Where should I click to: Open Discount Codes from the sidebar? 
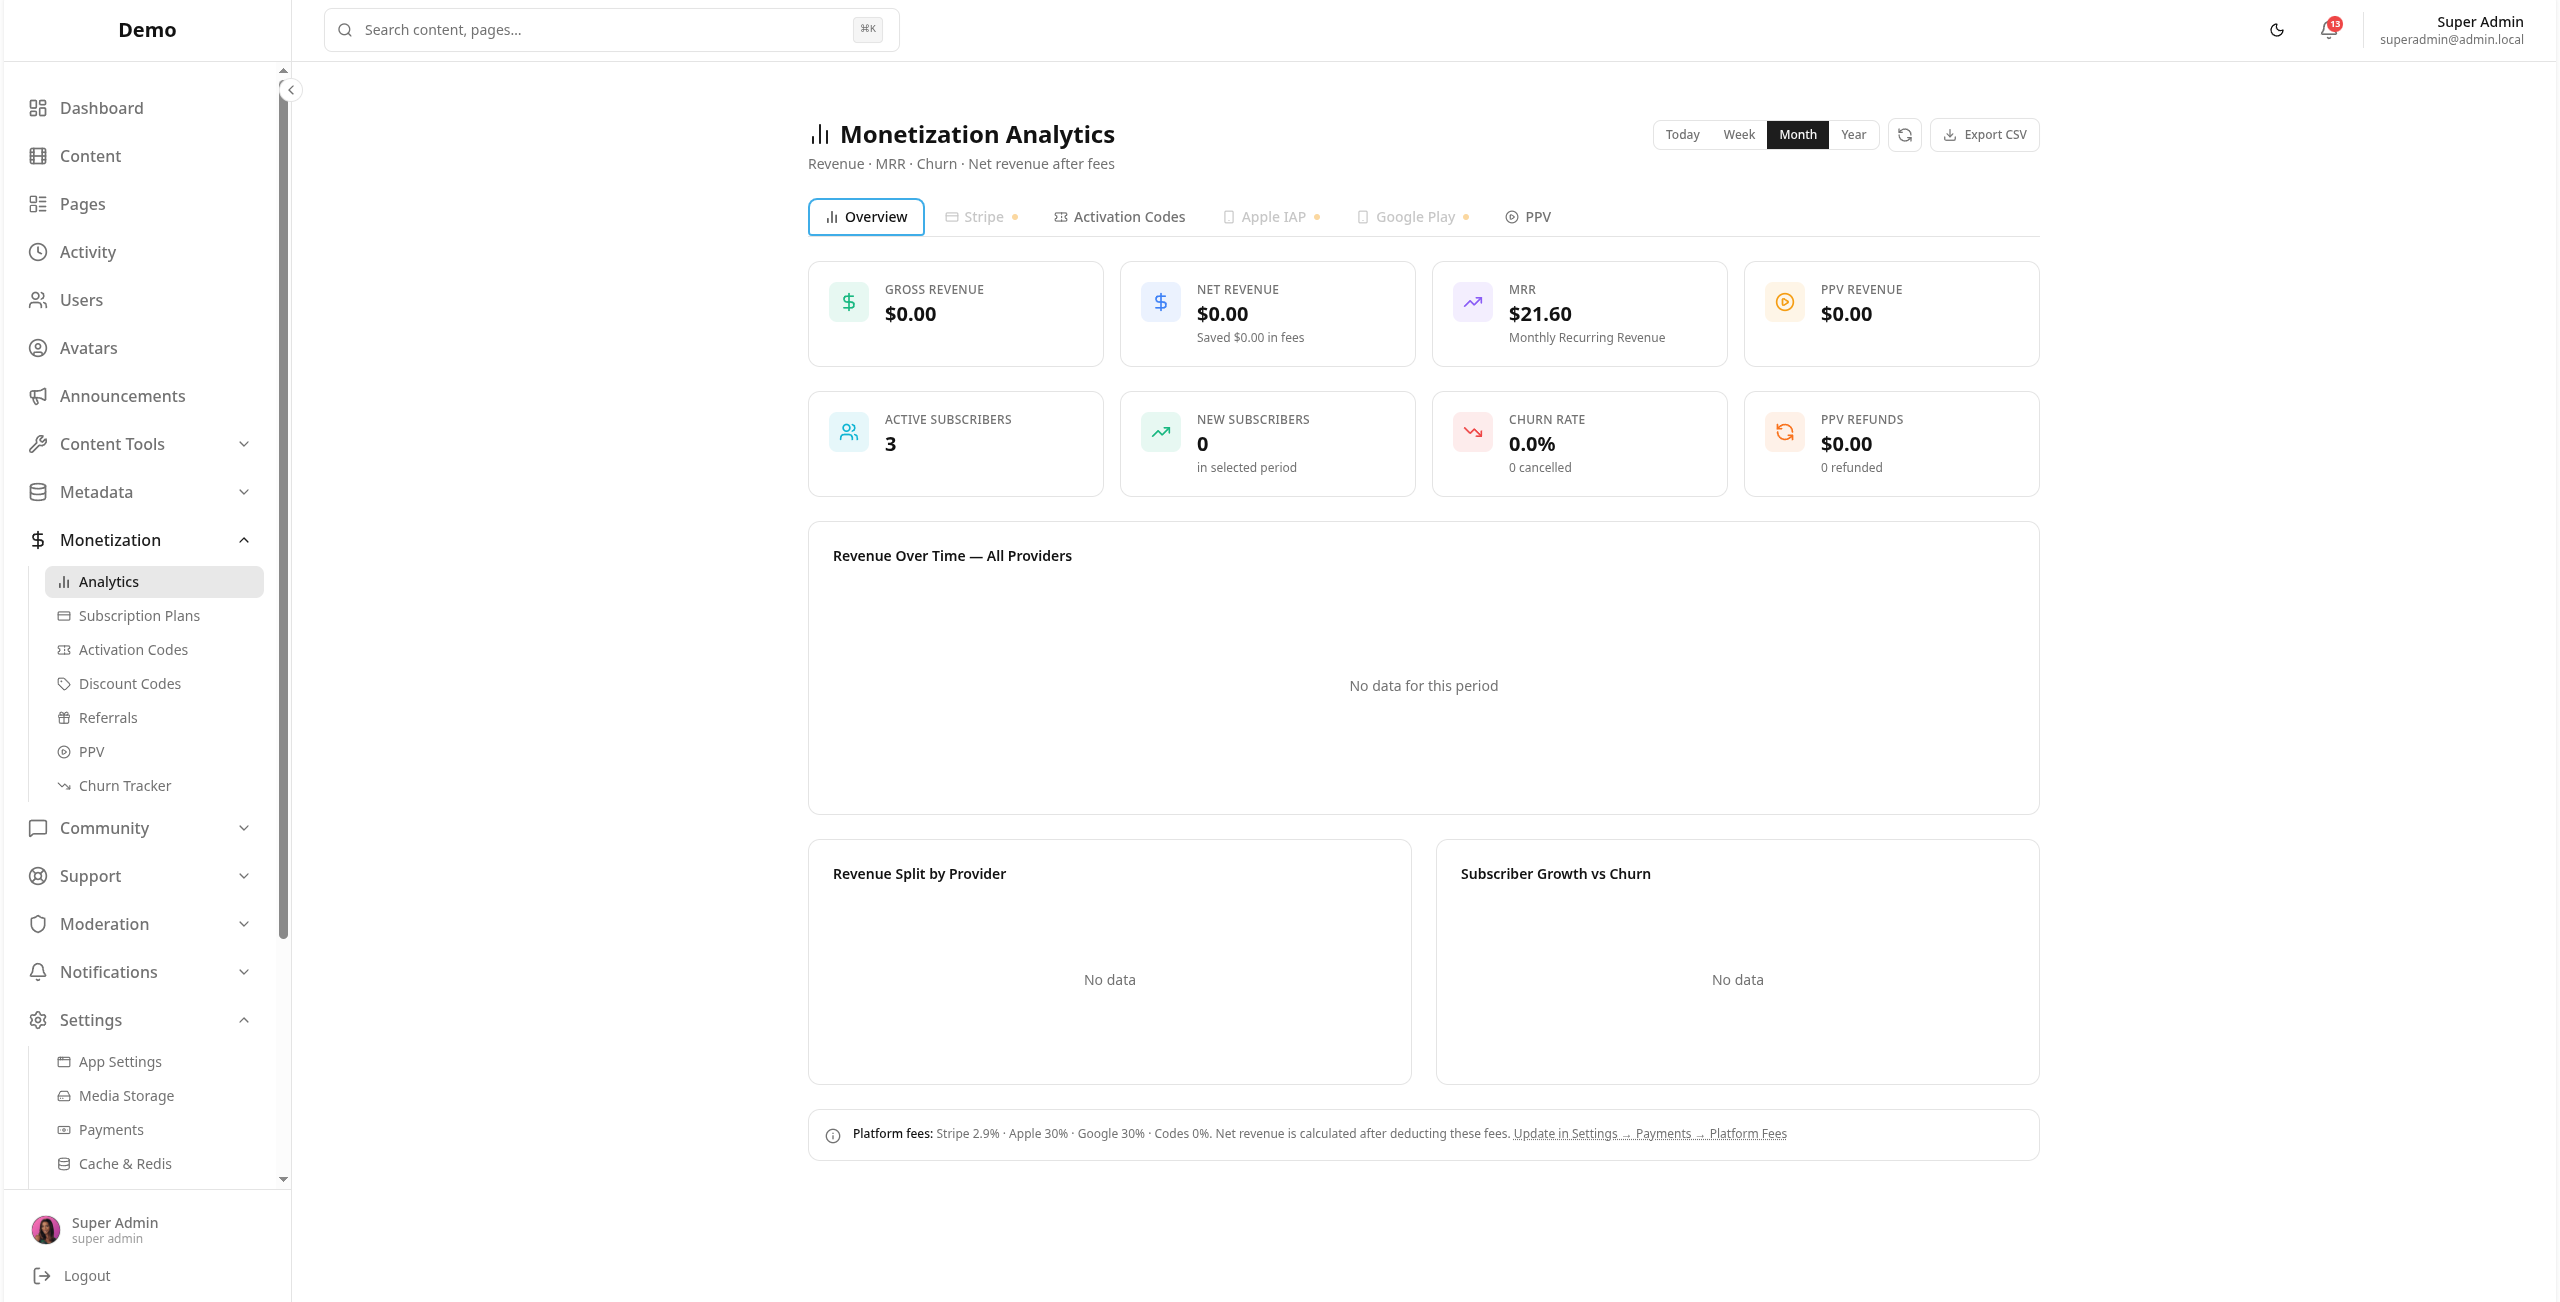point(129,683)
